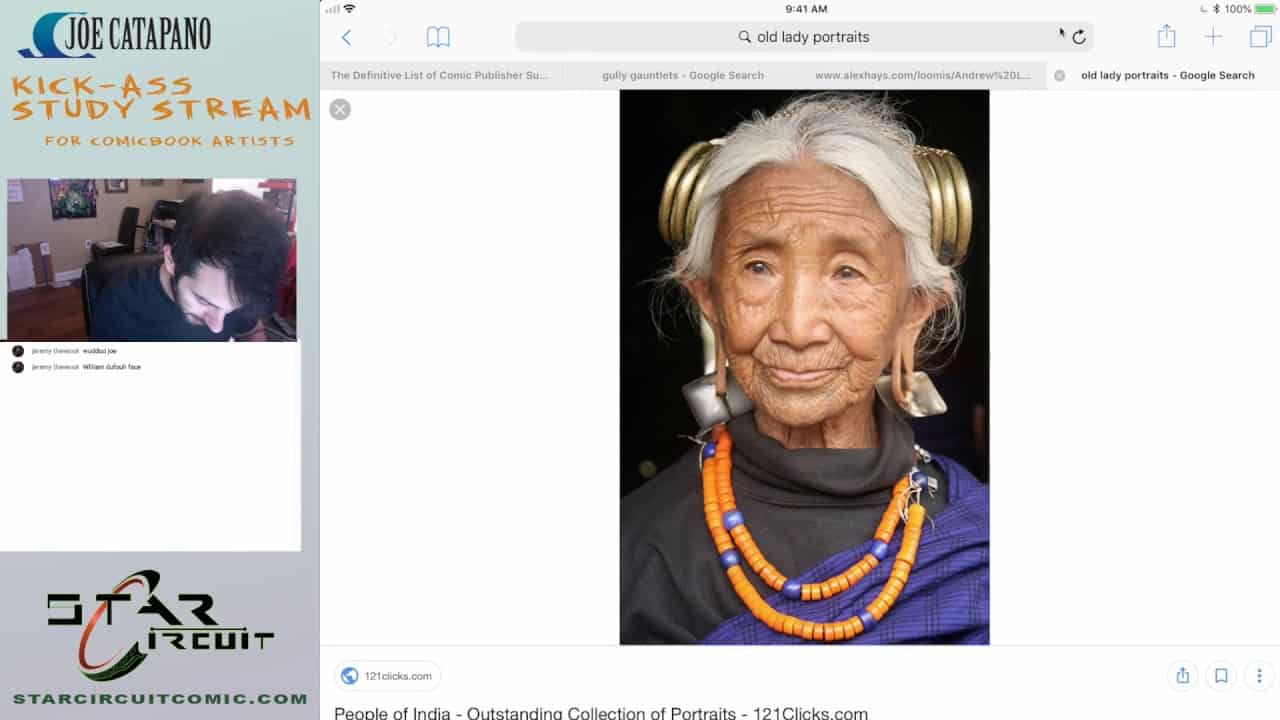This screenshot has width=1280, height=720.
Task: Open the Safari bookmarks book icon
Action: (x=438, y=37)
